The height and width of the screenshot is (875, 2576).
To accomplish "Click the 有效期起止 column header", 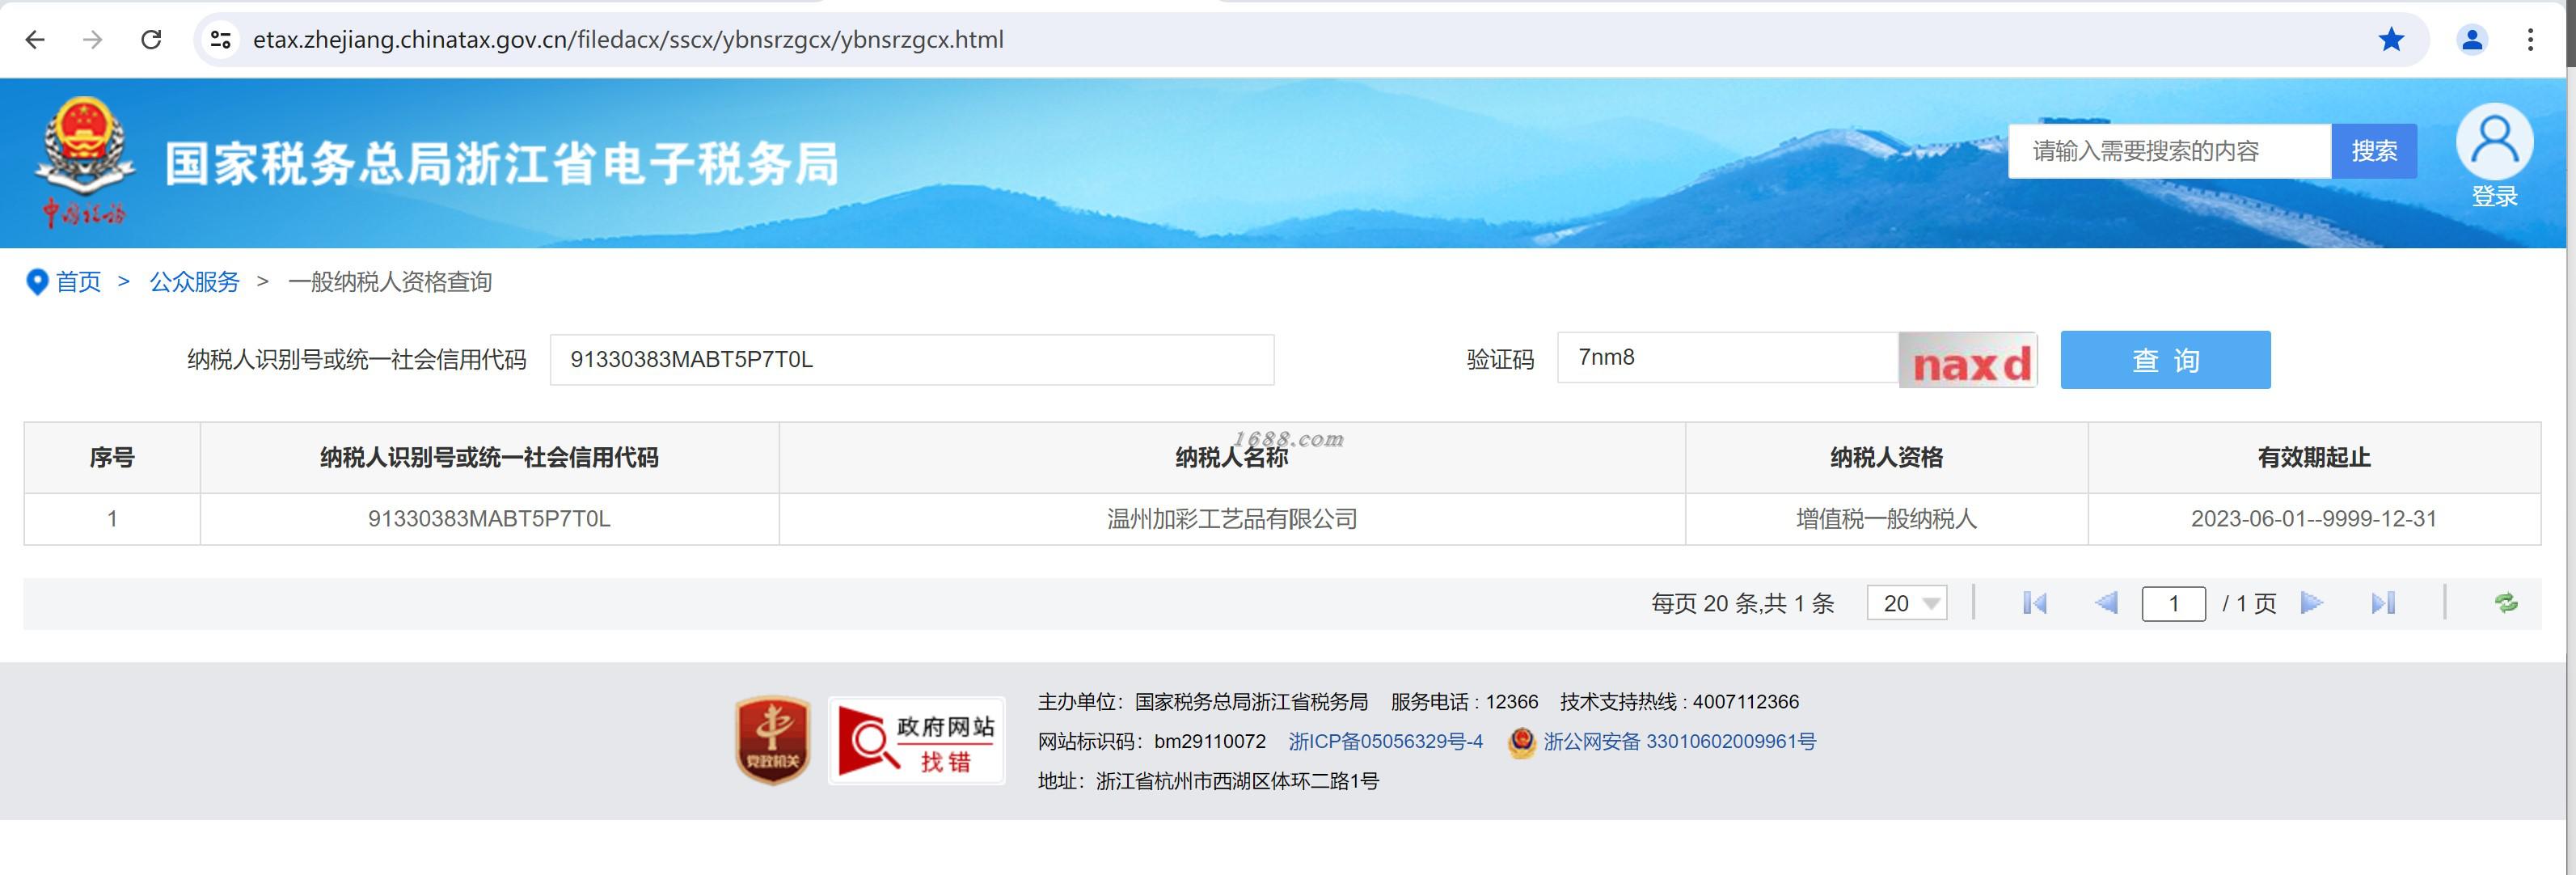I will tap(2314, 458).
